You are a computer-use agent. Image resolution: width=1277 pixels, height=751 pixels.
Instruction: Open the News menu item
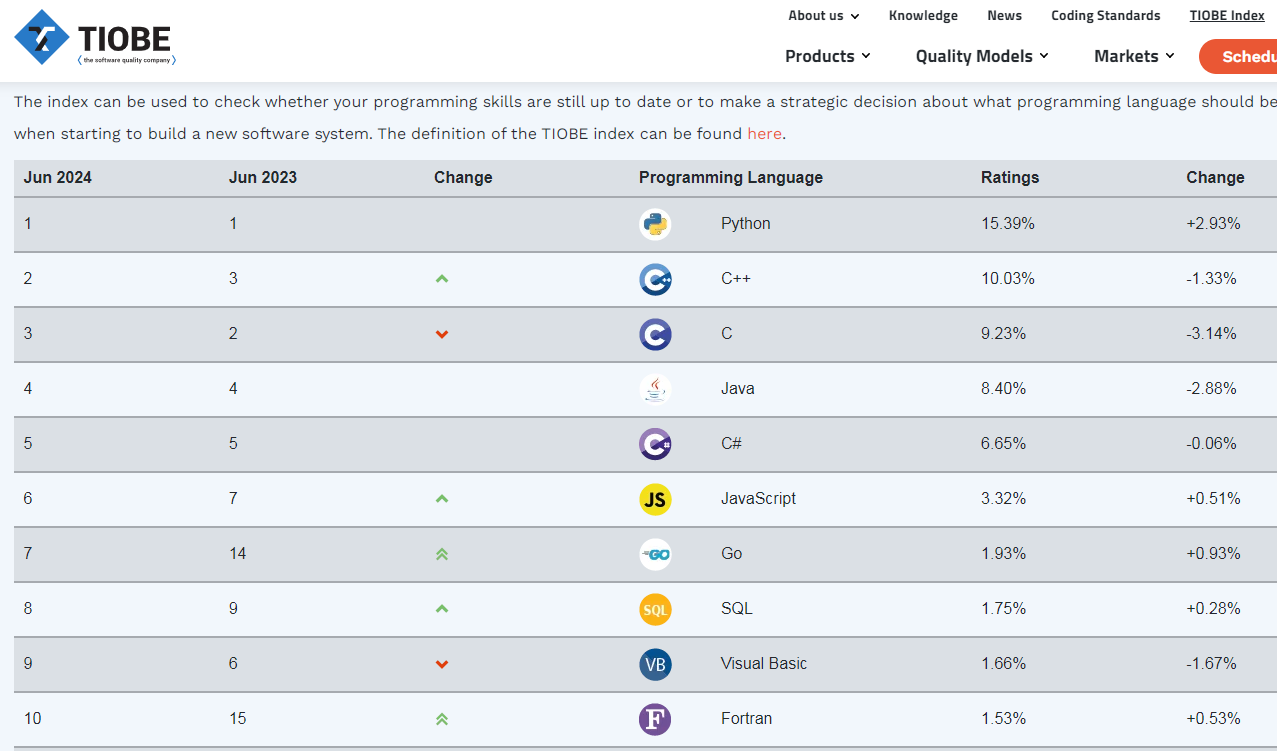click(x=1004, y=16)
